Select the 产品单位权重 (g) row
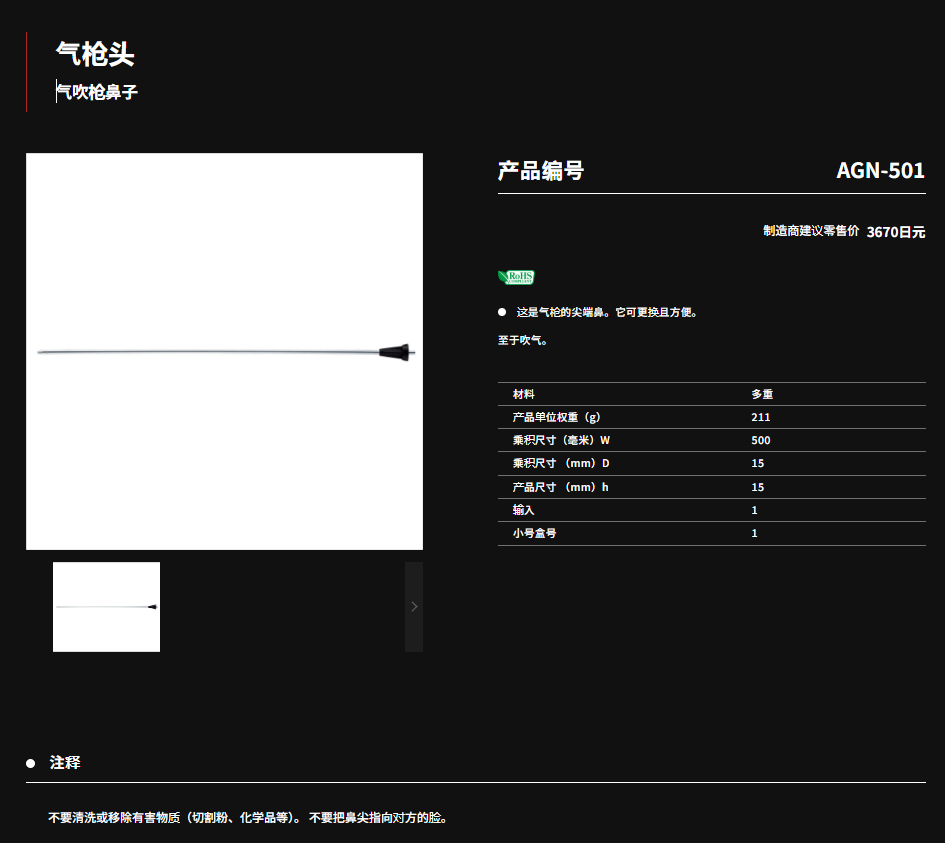945x843 pixels. tap(555, 417)
